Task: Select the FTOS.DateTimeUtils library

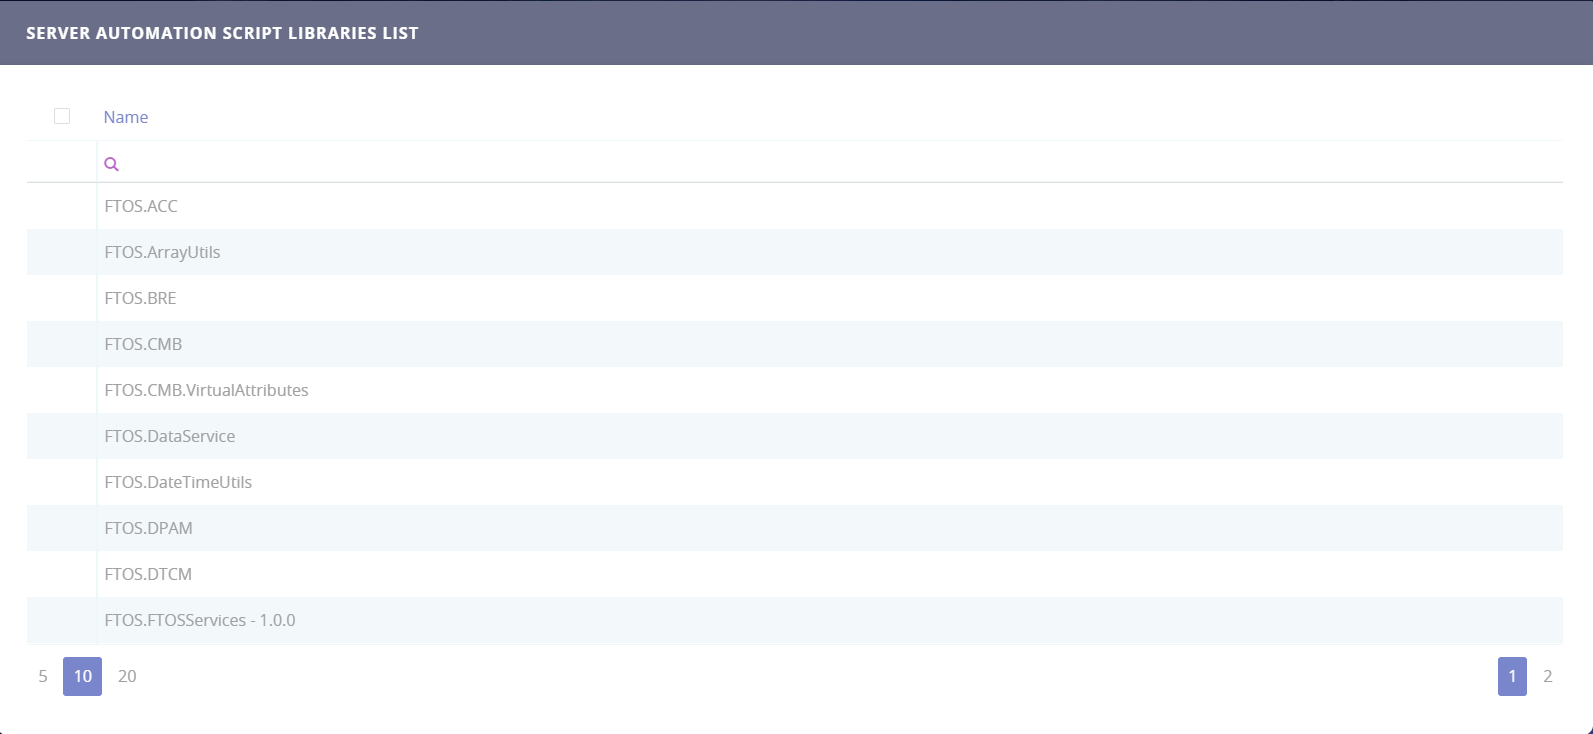Action: [x=178, y=482]
